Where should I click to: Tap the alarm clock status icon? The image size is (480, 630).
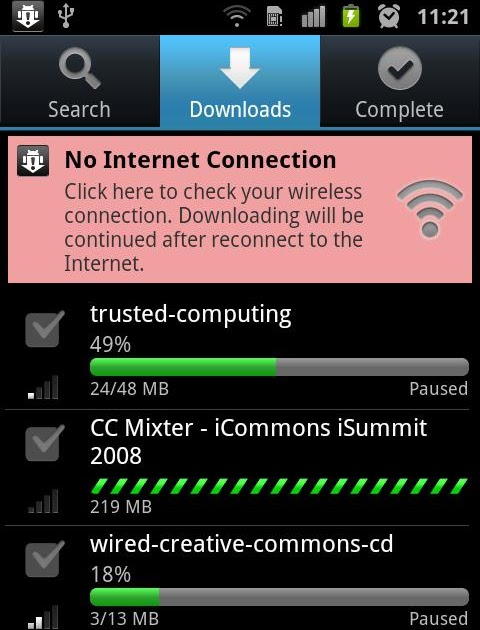pos(388,16)
